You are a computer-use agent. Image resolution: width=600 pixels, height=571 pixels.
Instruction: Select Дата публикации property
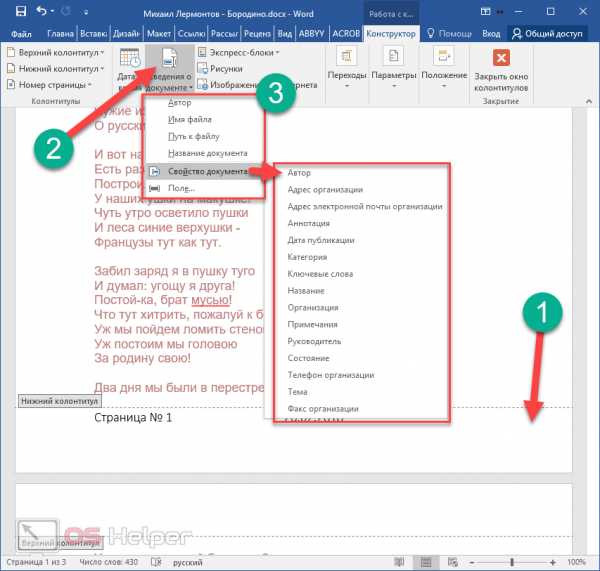[321, 240]
